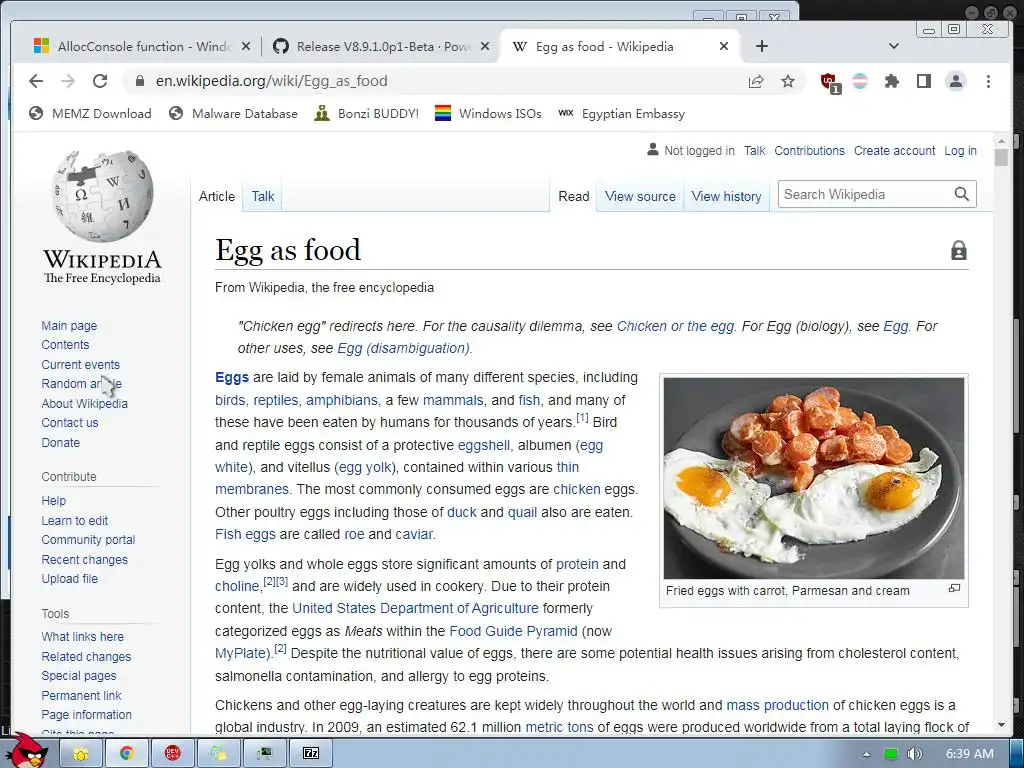
Task: Open a new tab with the plus button
Action: pos(761,46)
